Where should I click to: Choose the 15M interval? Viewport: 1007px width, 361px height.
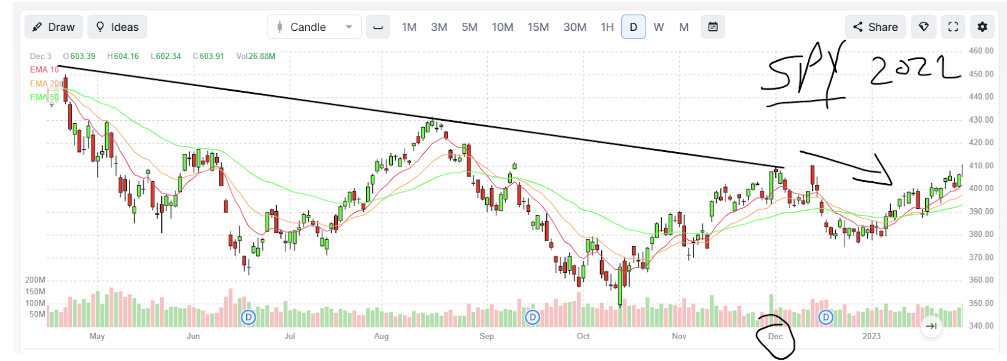click(538, 27)
